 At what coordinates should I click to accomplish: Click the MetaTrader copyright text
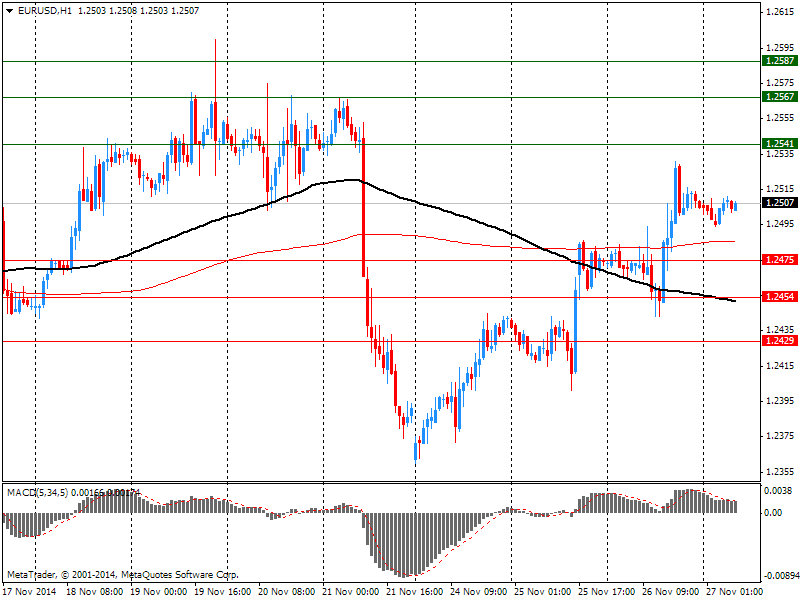[122, 575]
